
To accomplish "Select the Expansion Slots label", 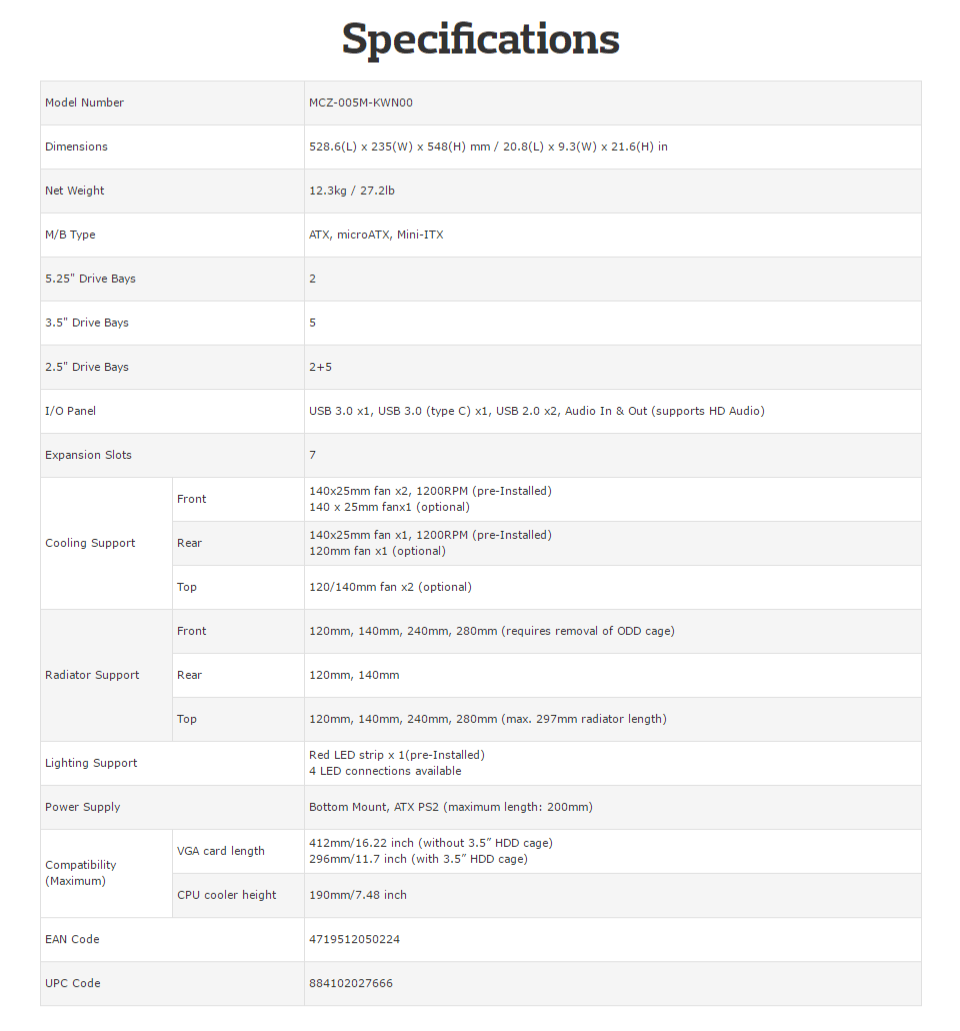I will point(88,455).
